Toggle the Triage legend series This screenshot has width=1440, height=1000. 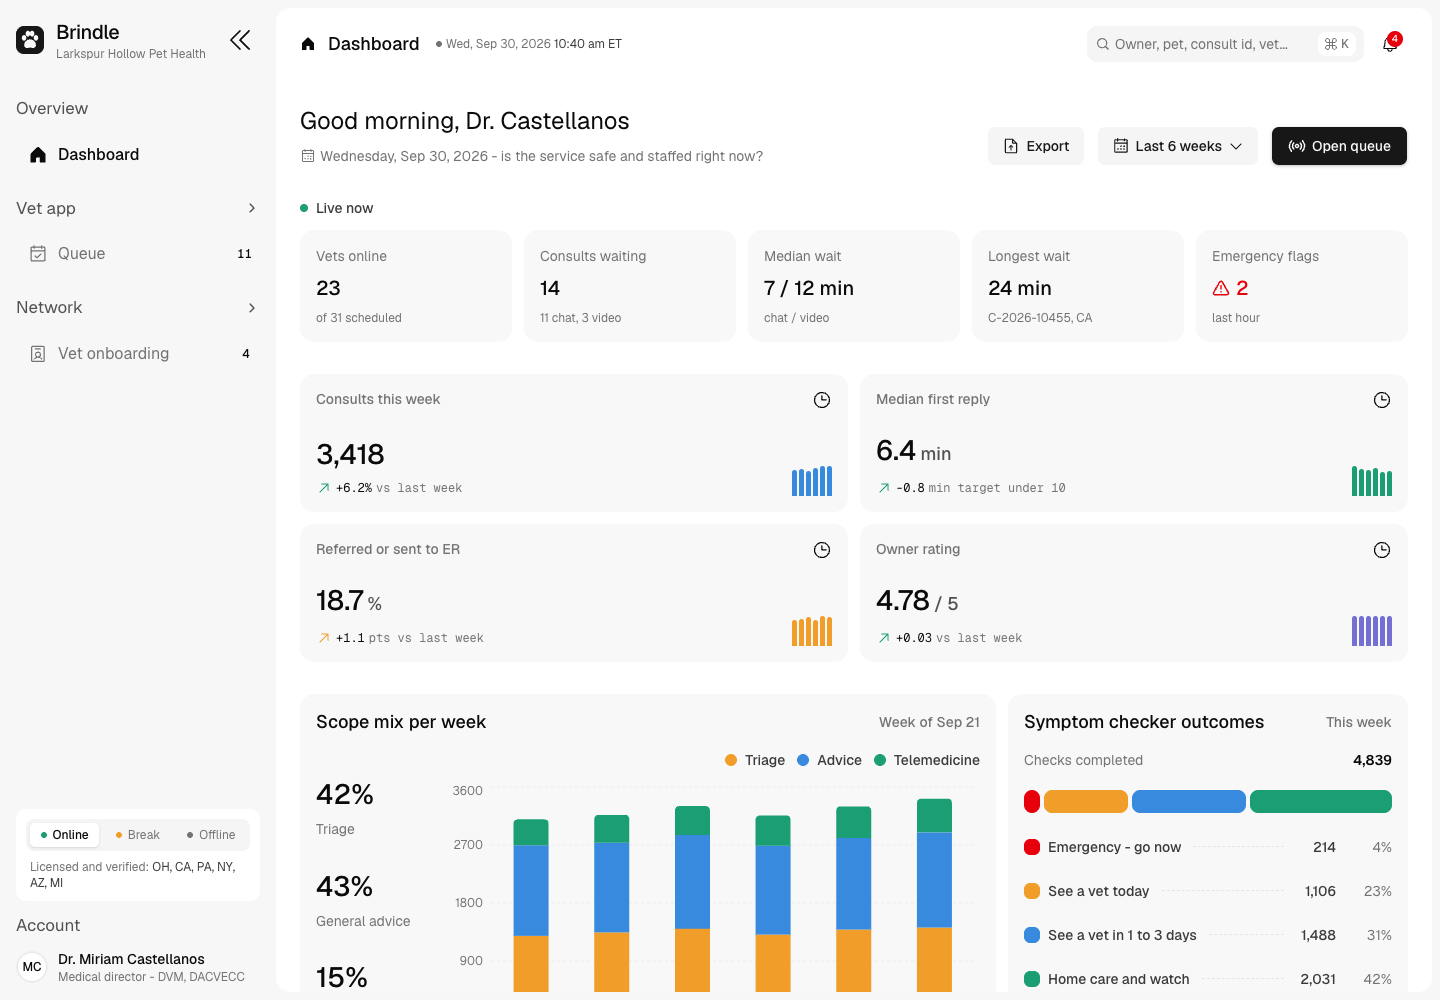tap(755, 760)
